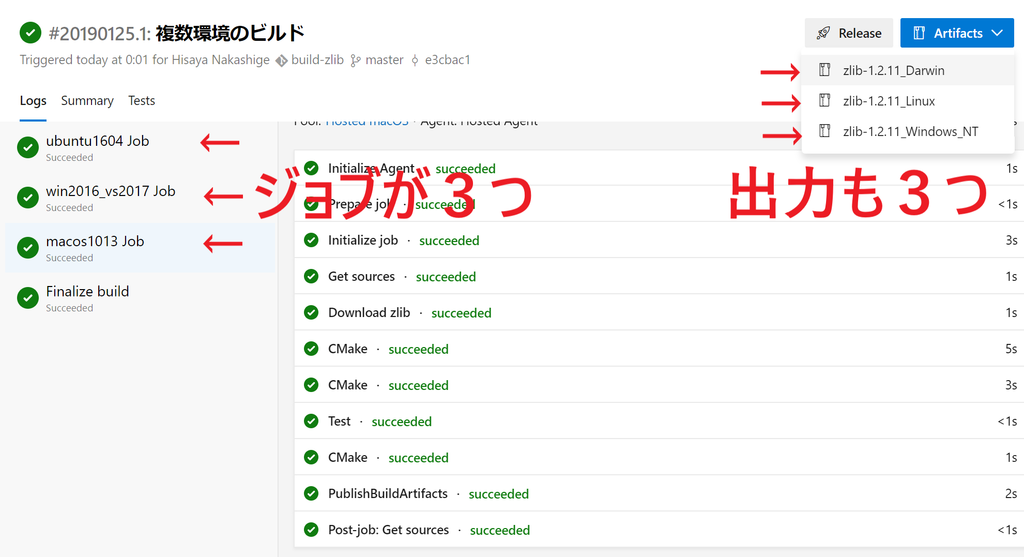This screenshot has width=1024, height=557.
Task: Click the success icon of ubuntu1604 Job
Action: [27, 148]
